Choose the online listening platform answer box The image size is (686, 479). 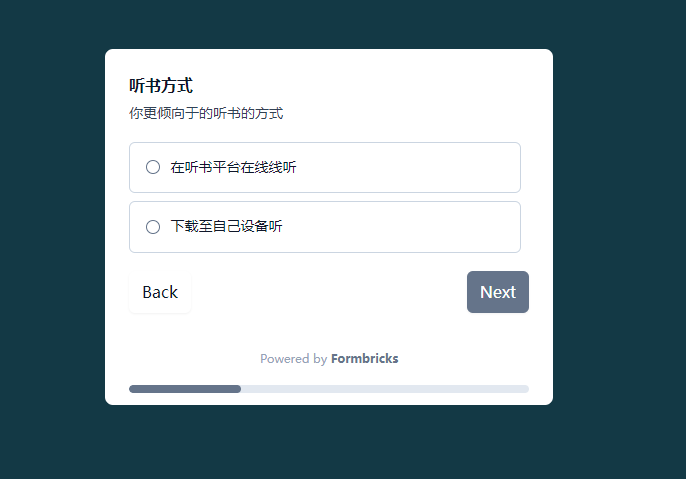324,167
